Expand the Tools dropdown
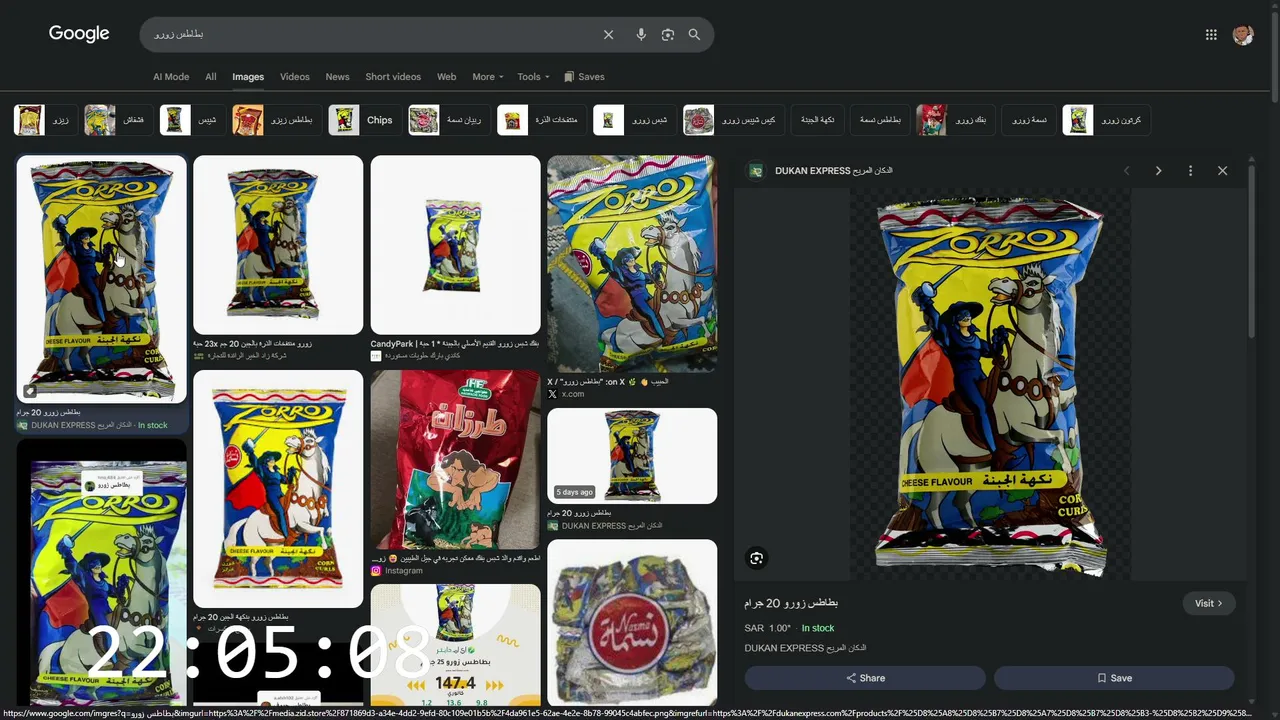The height and width of the screenshot is (720, 1280). [533, 77]
